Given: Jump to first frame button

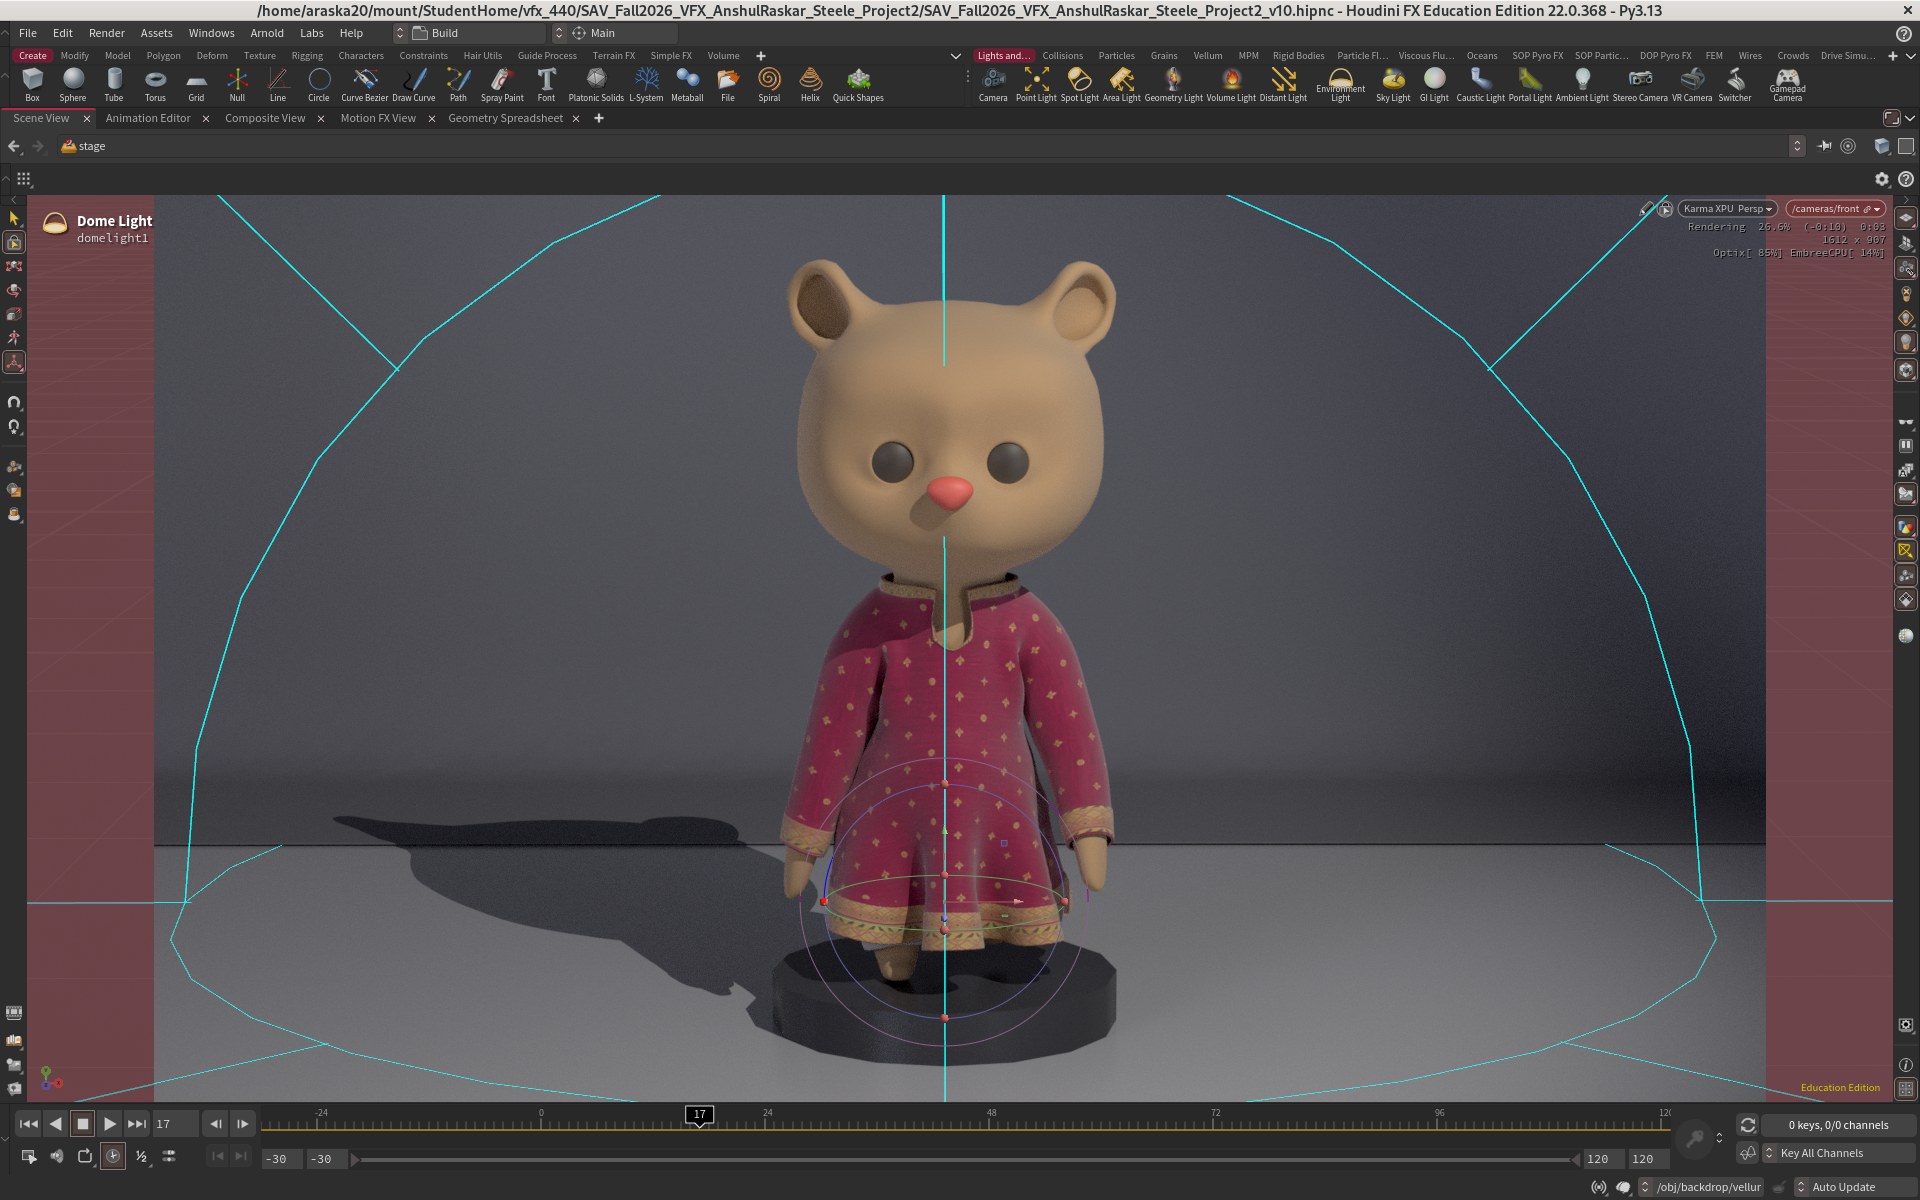Looking at the screenshot, I should pyautogui.click(x=29, y=1124).
